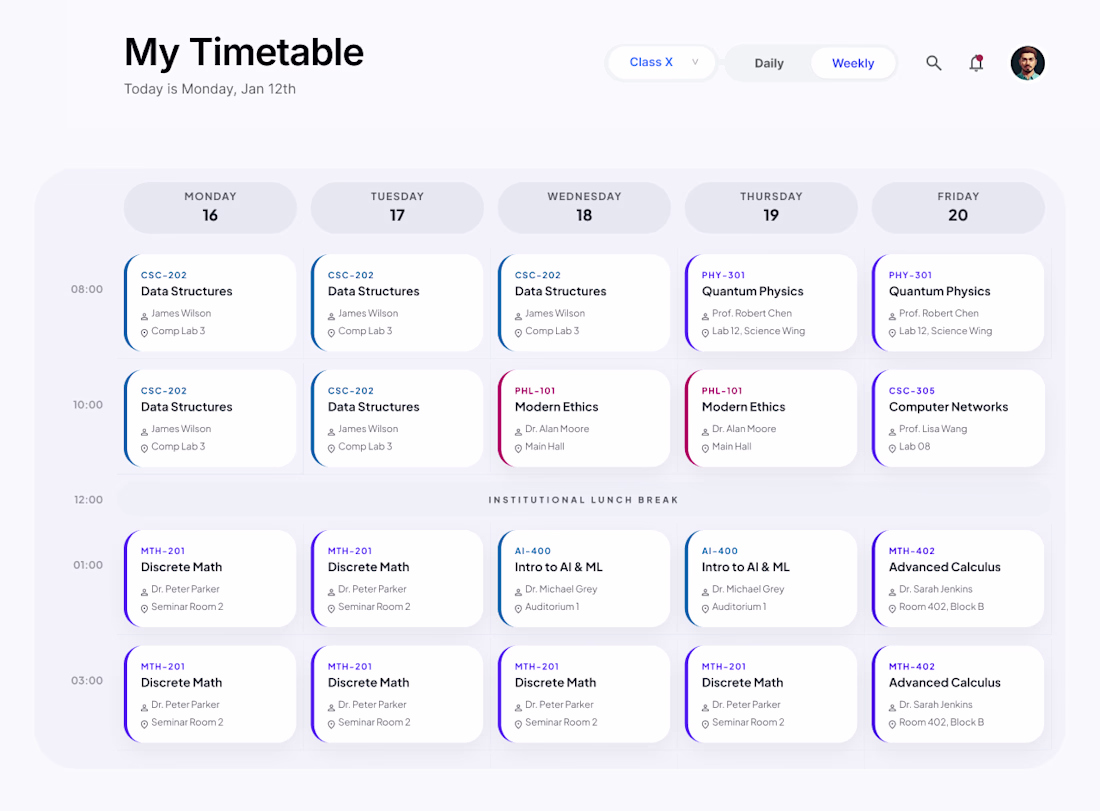This screenshot has height=811, width=1100.
Task: Open Friday 03:00 Advanced Calculus card
Action: tap(958, 695)
